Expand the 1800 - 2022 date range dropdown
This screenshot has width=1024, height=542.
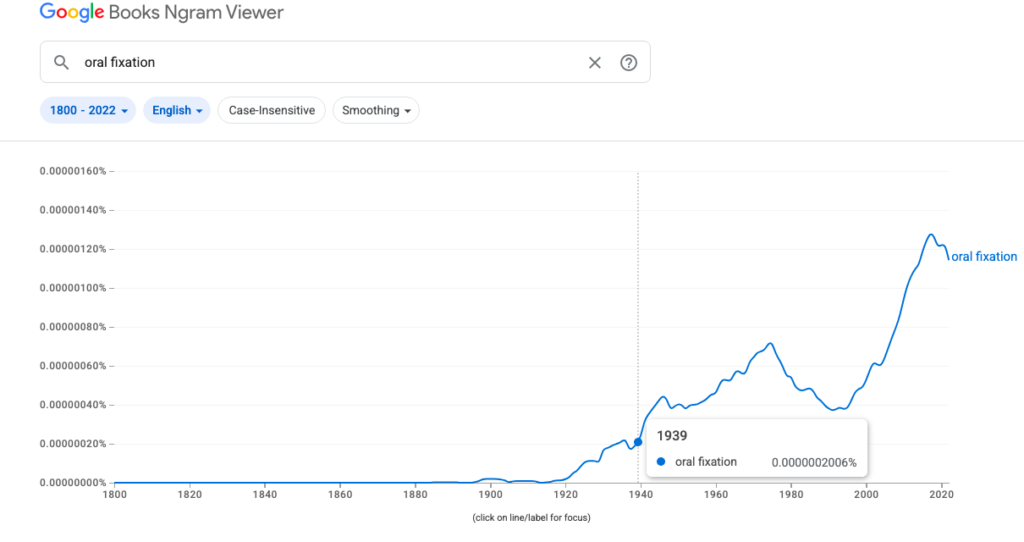(x=89, y=110)
